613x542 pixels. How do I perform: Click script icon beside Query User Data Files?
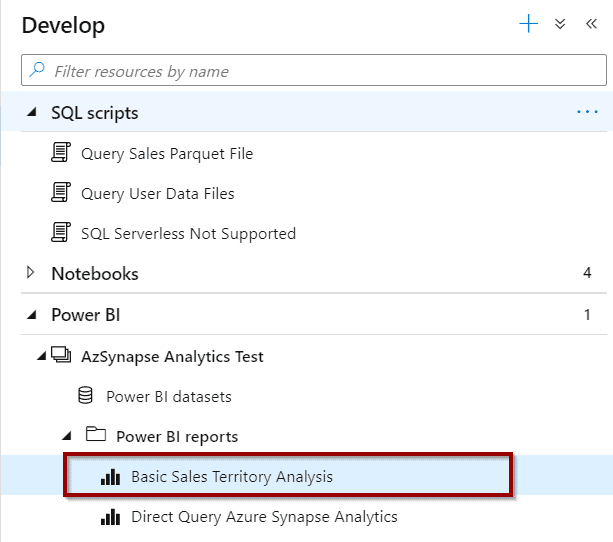click(61, 192)
